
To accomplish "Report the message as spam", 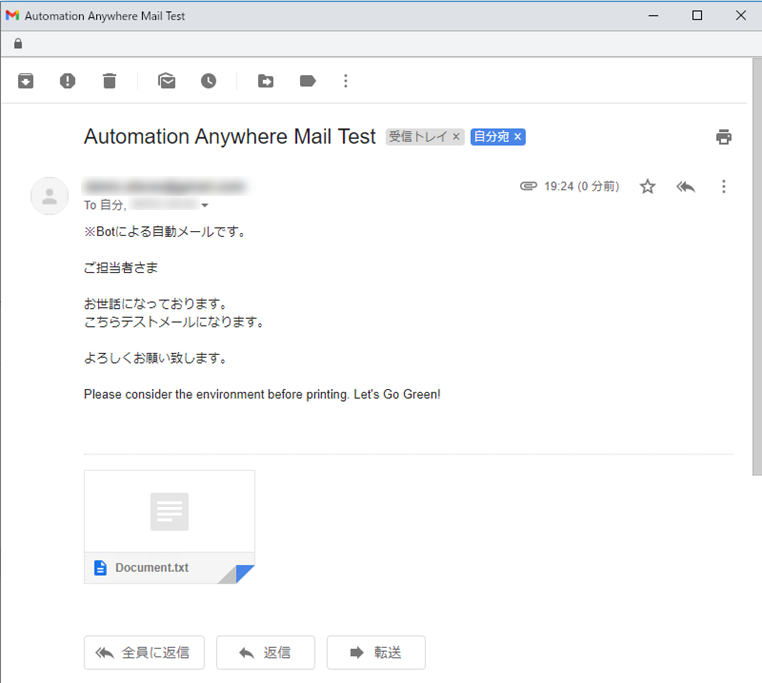I will 68,81.
